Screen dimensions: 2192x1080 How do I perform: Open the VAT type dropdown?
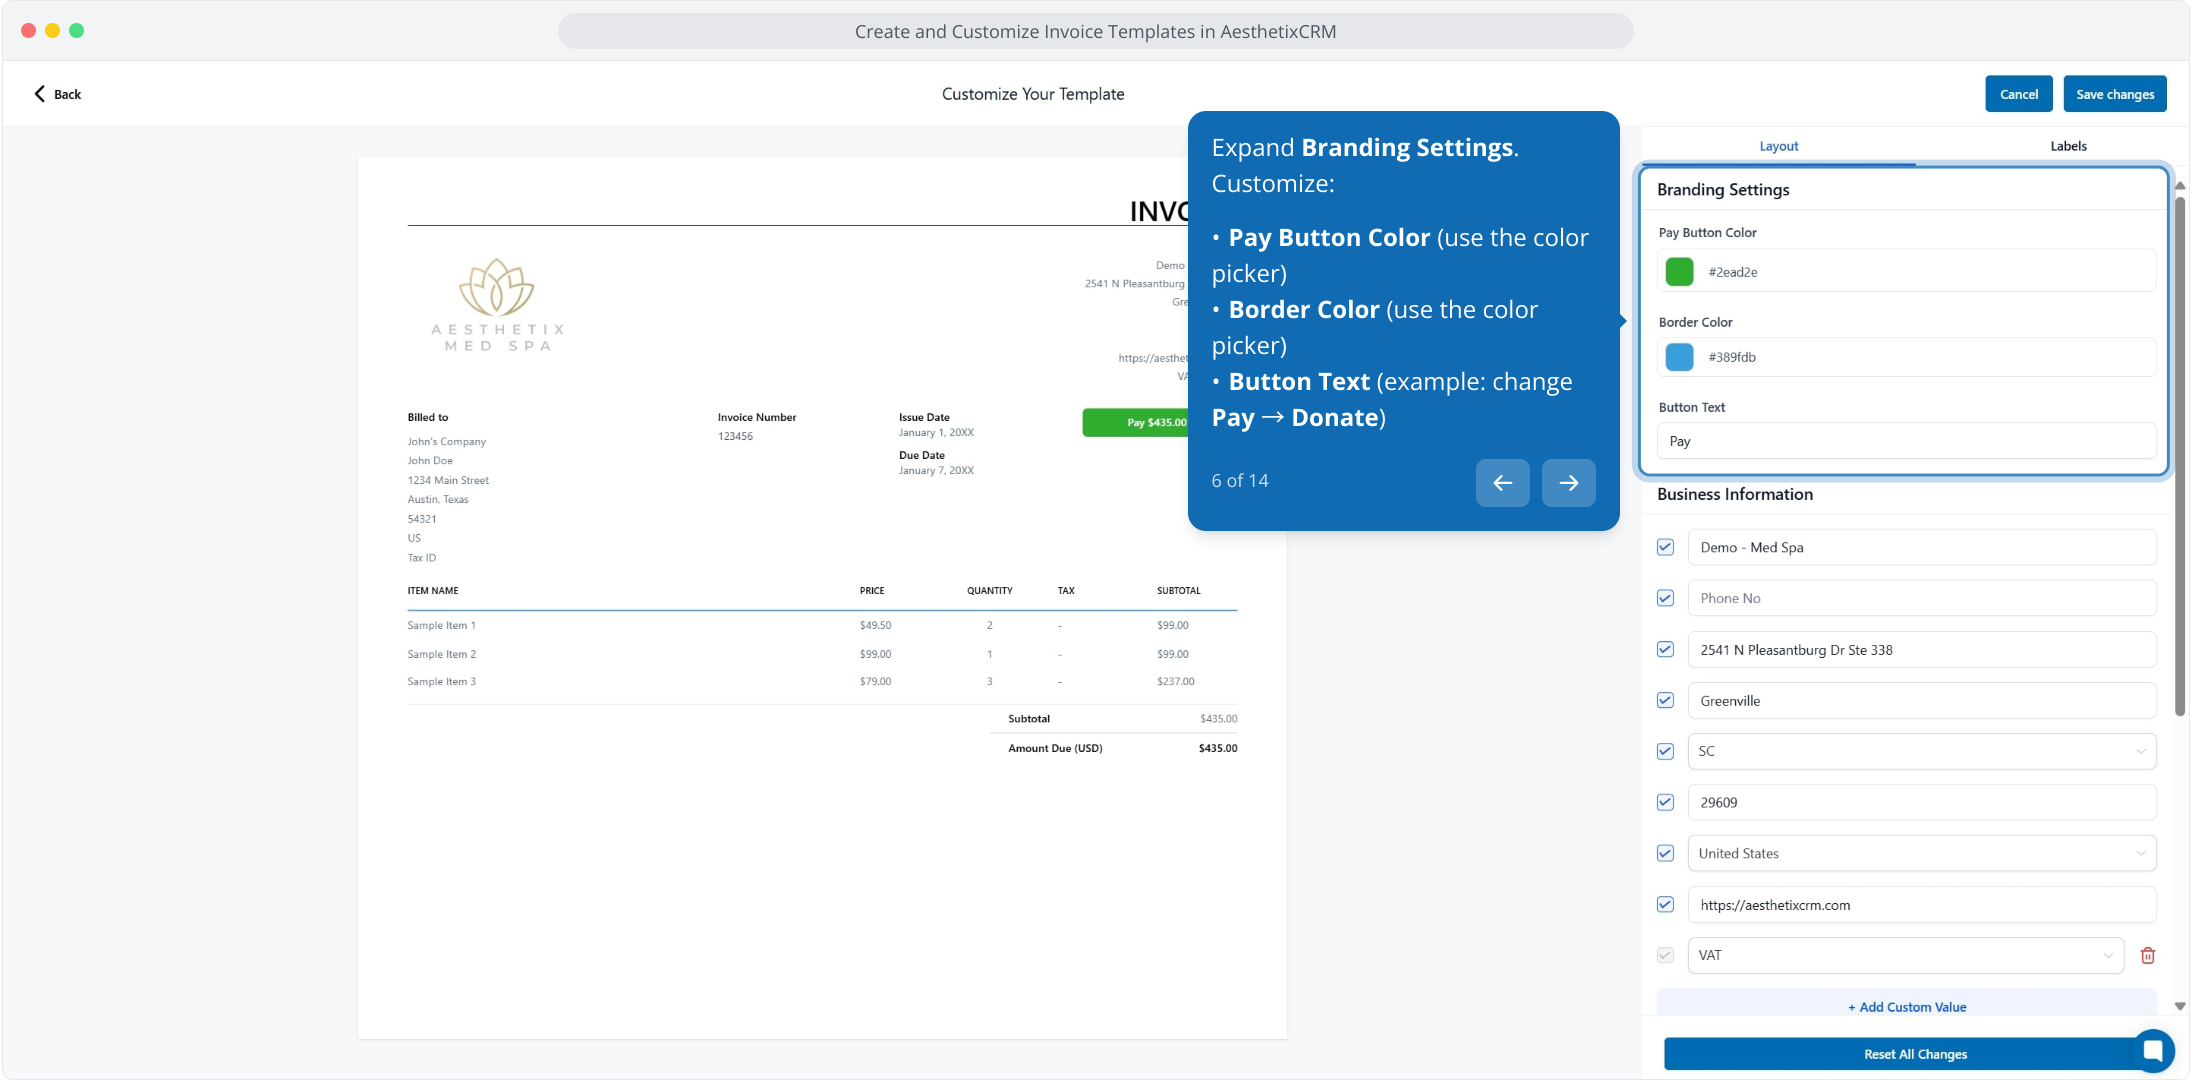click(1904, 955)
